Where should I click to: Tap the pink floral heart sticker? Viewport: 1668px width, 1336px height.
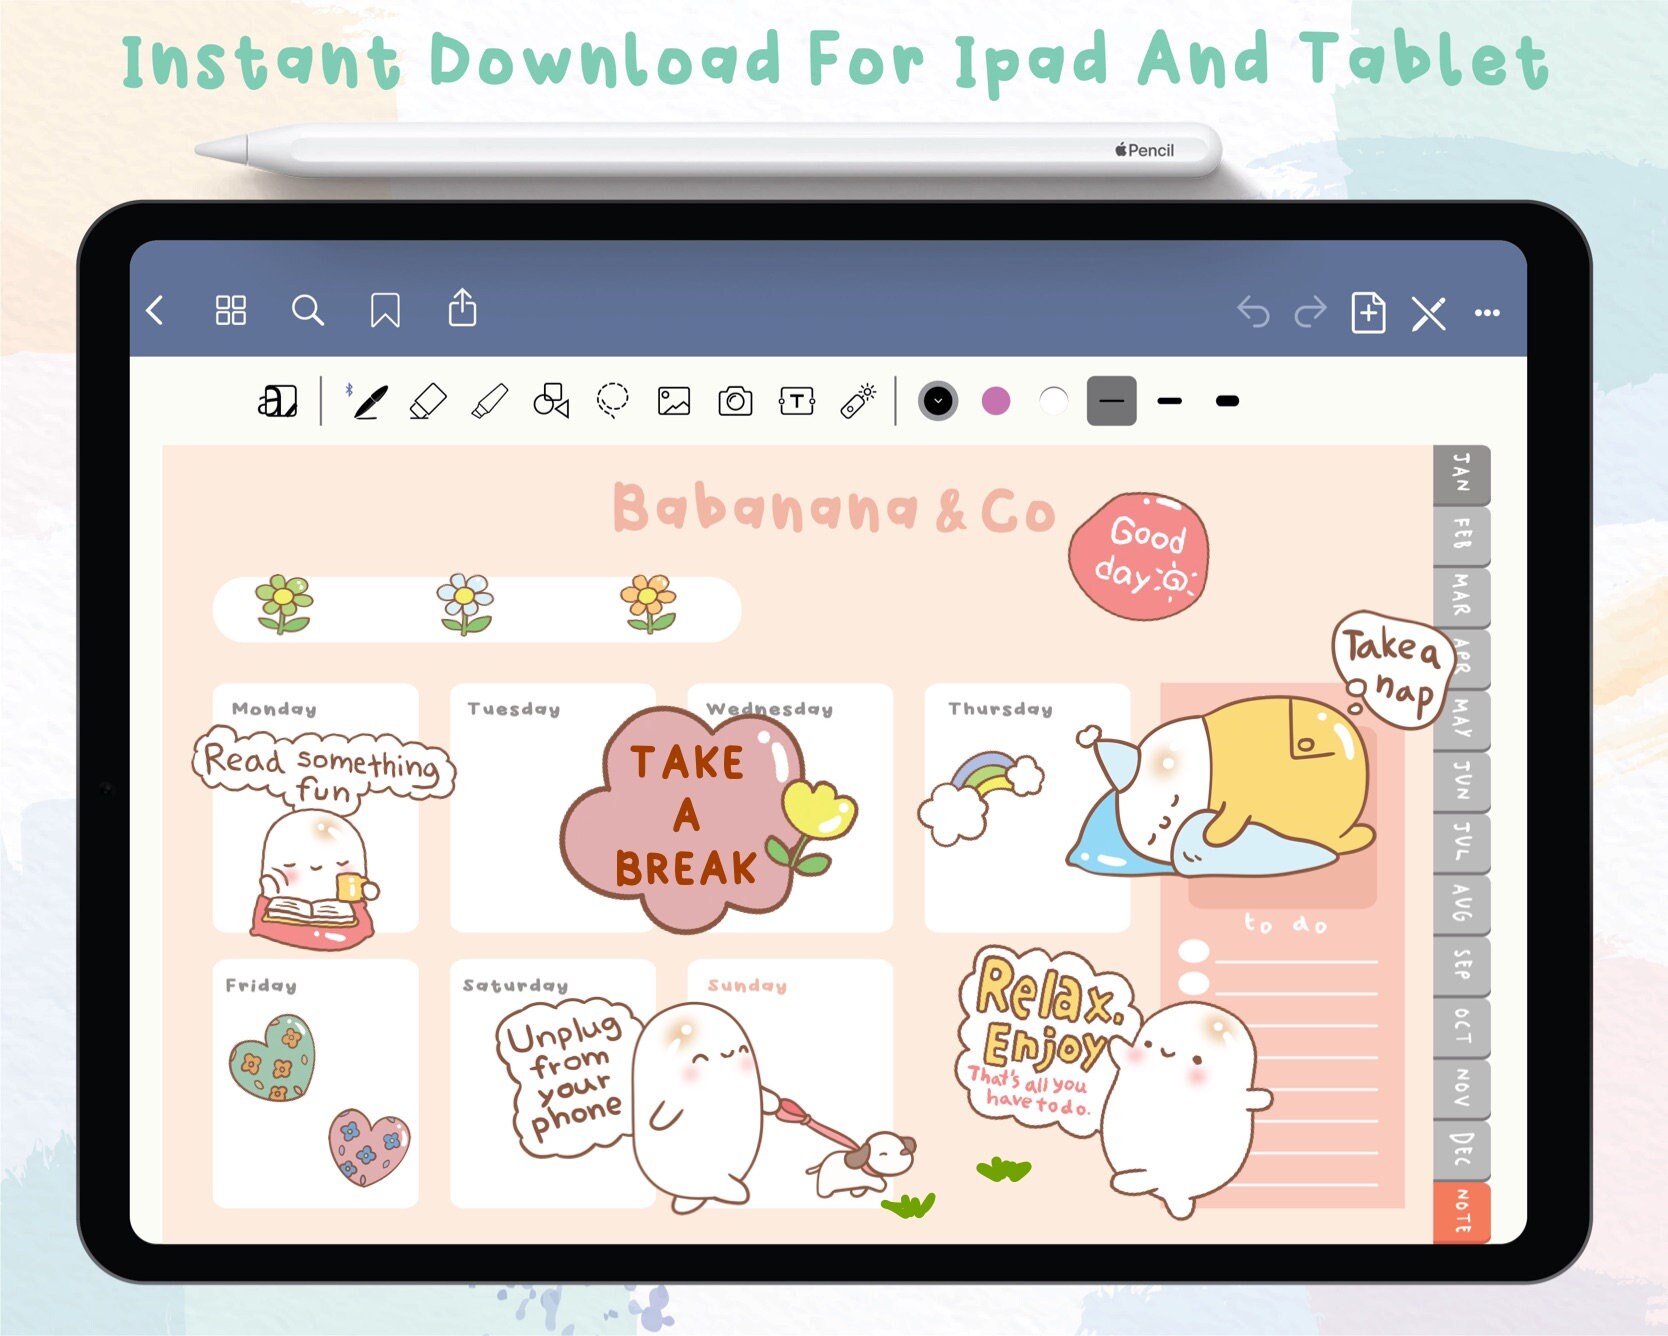(370, 1147)
